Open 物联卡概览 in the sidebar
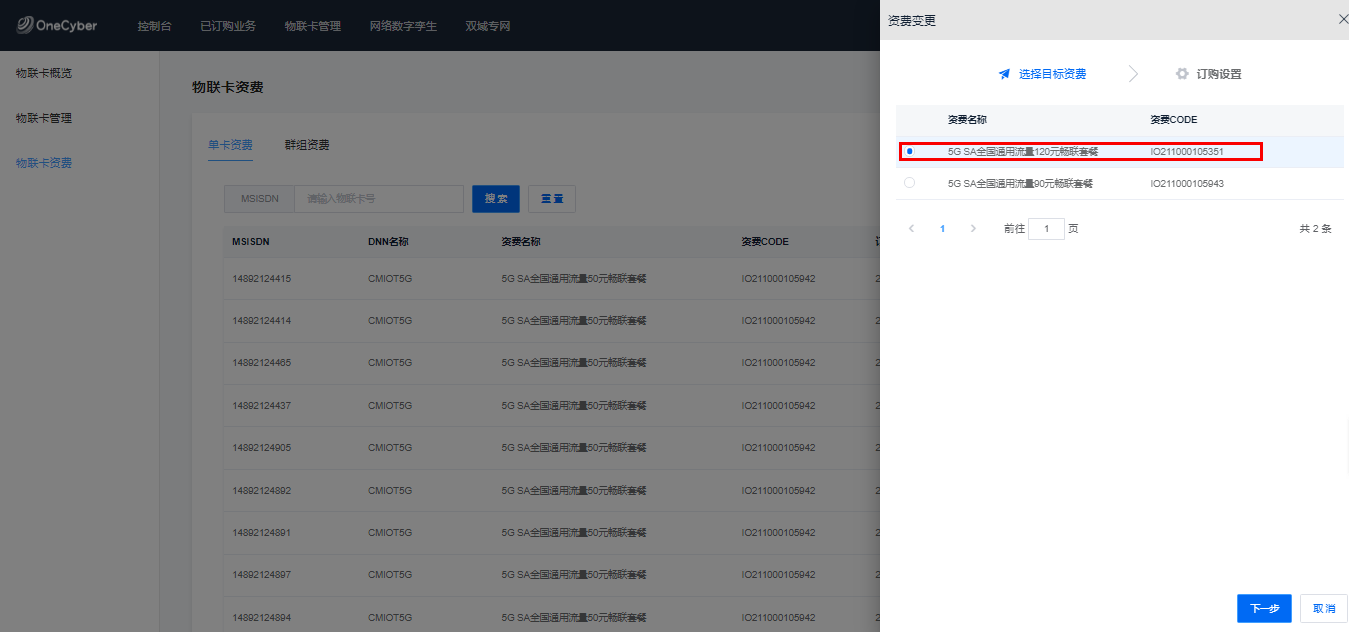 [x=44, y=73]
